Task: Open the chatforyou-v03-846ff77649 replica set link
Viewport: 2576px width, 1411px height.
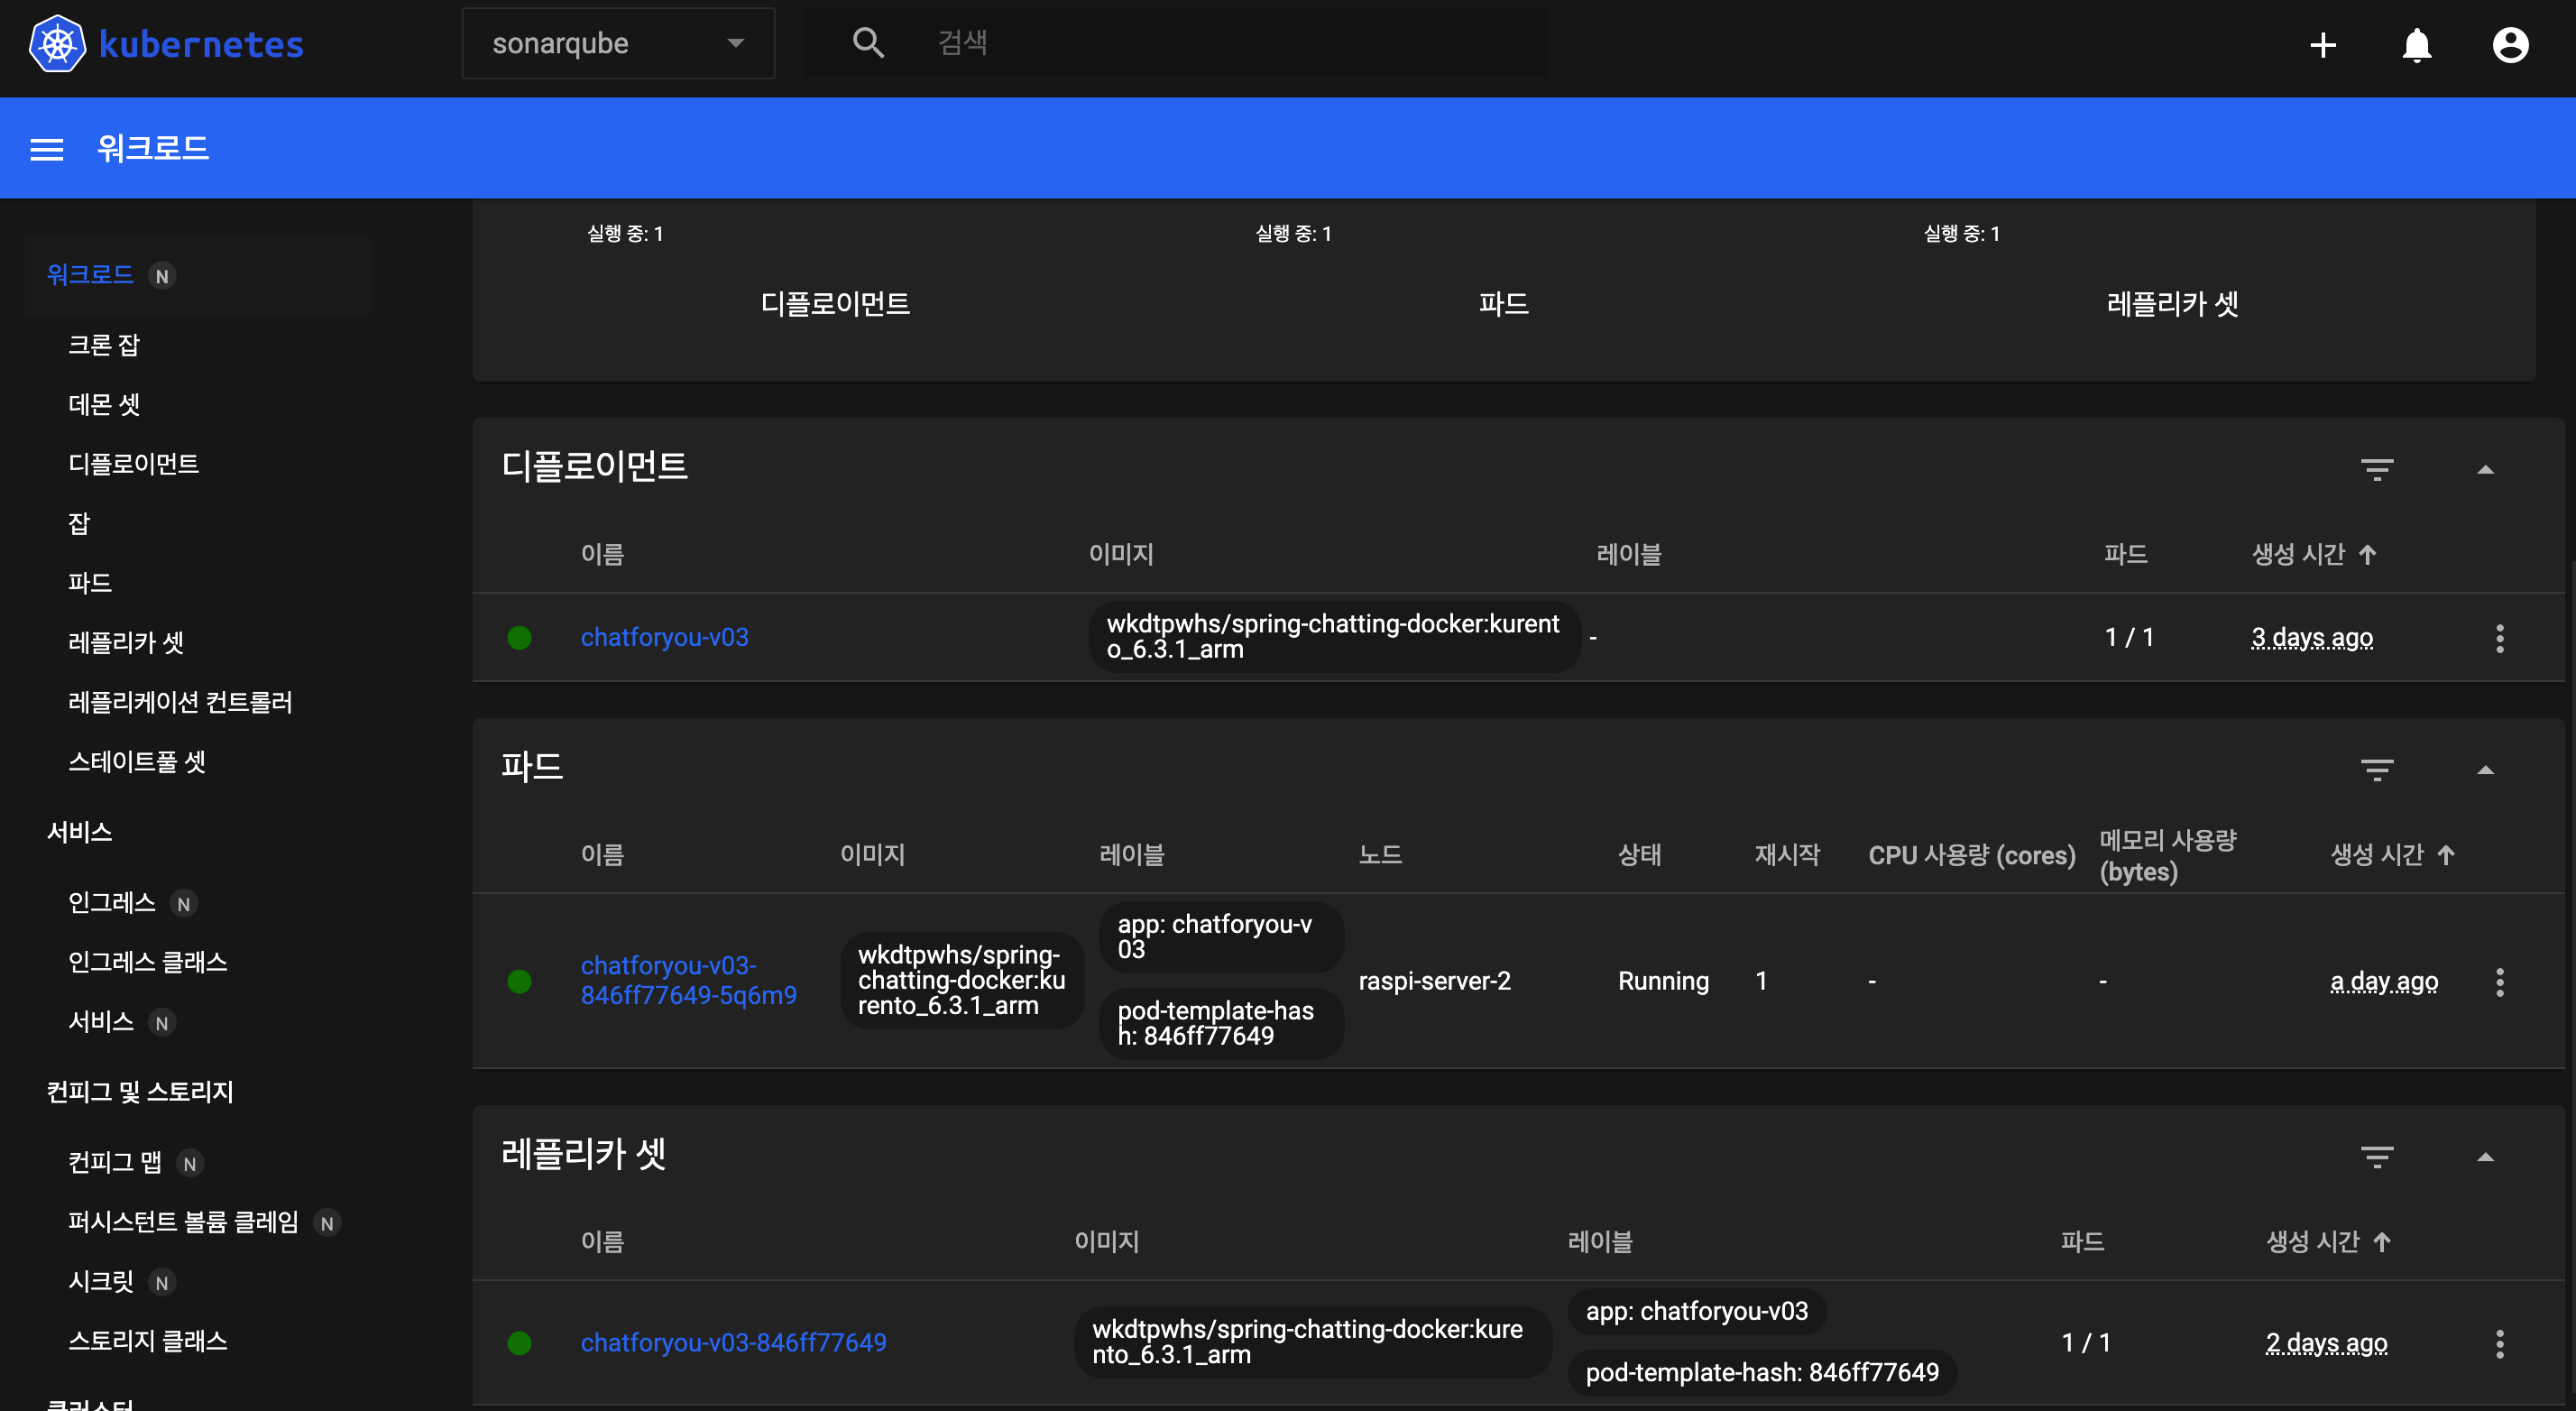Action: coord(733,1342)
